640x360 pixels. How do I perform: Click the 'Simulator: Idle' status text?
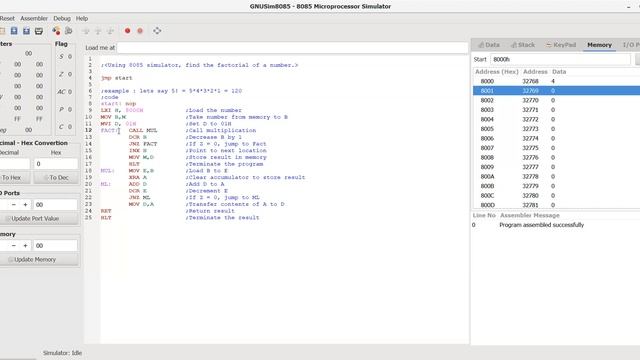[62, 353]
